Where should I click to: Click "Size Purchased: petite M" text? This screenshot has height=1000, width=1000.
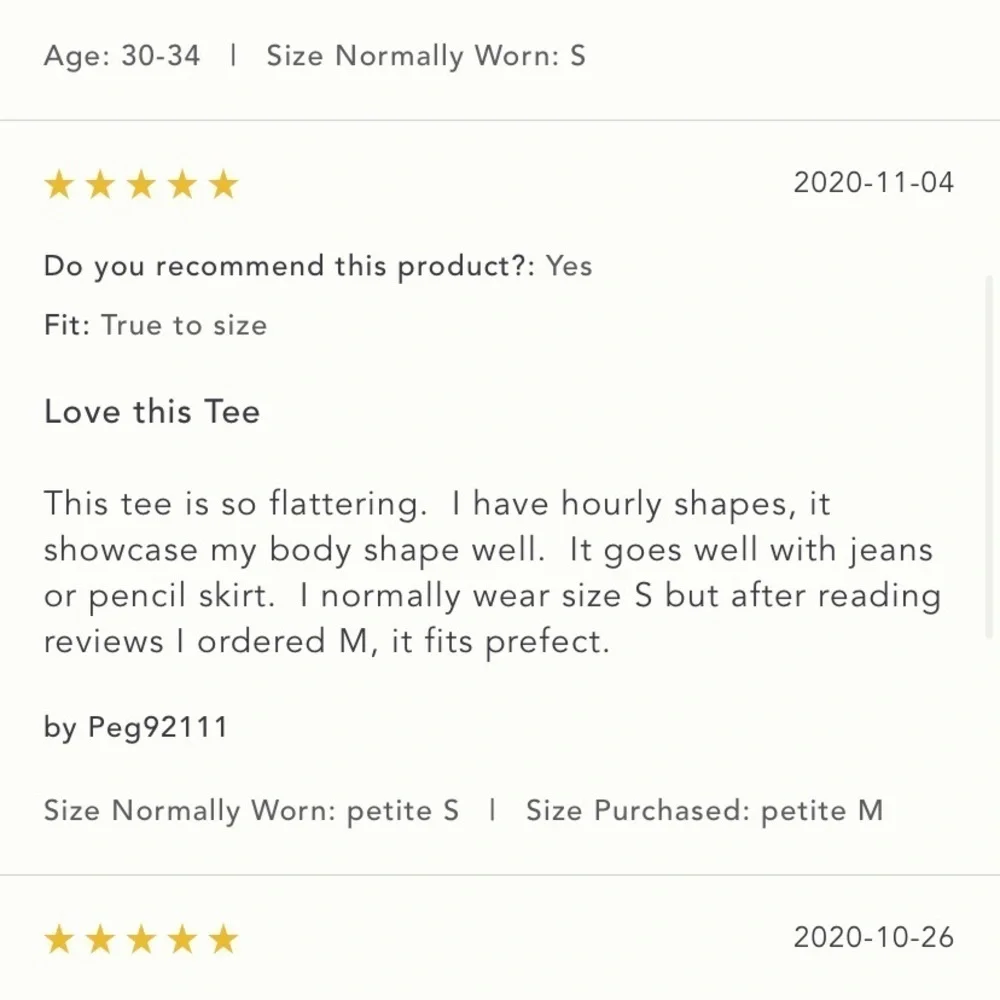704,810
